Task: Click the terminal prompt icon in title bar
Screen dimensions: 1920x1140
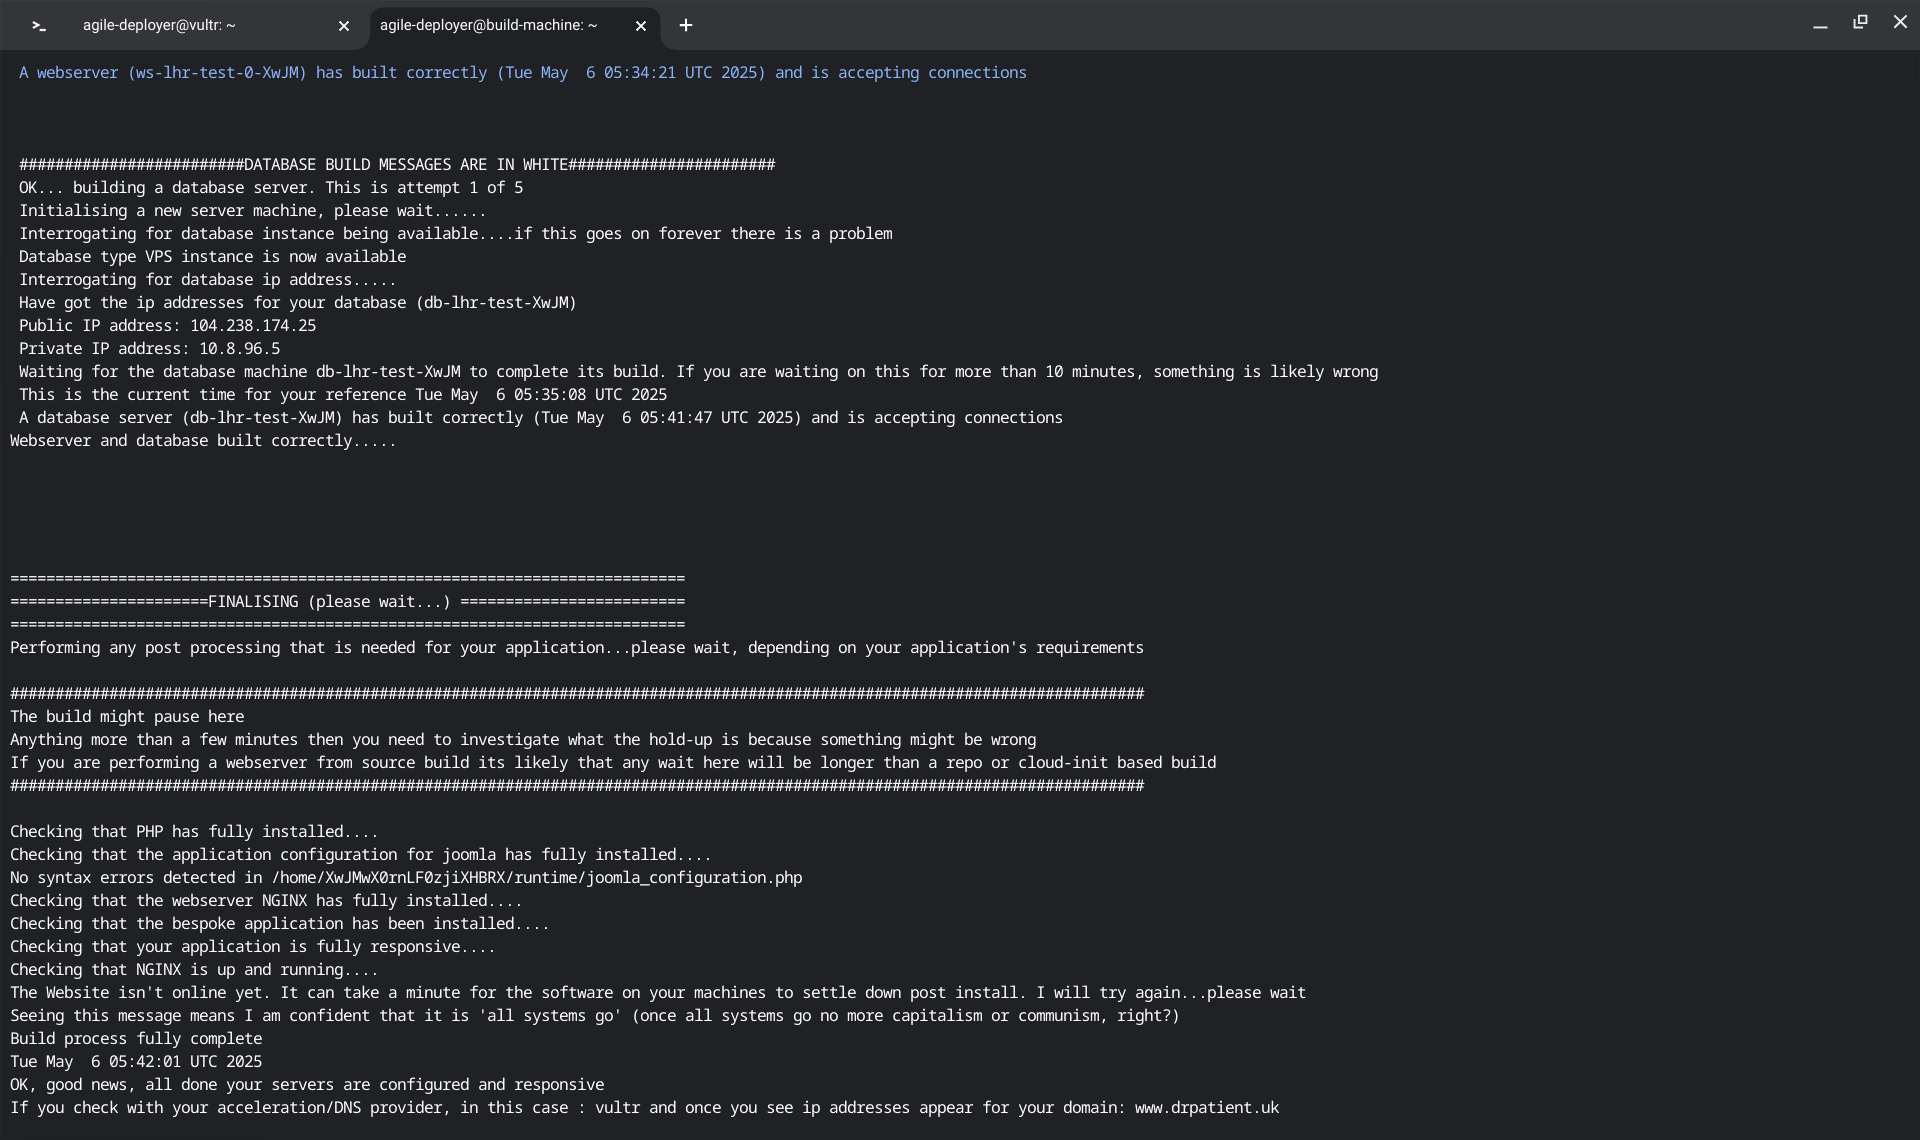Action: click(x=38, y=26)
